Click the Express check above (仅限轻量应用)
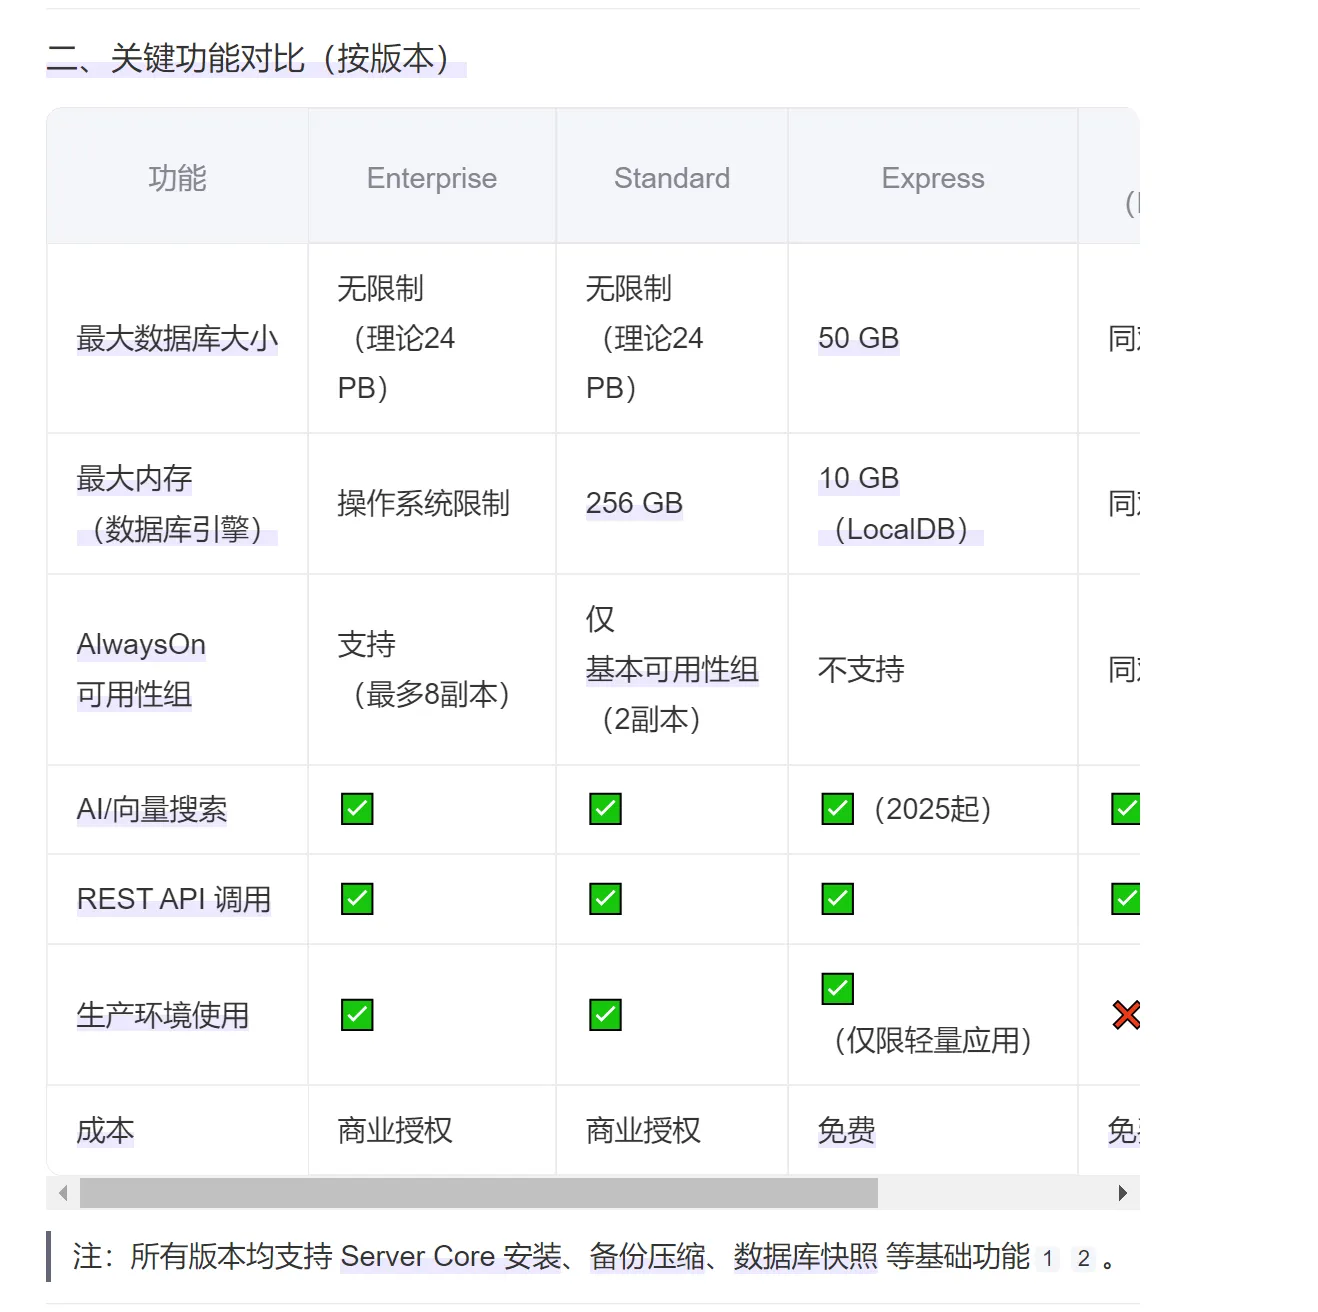 837,989
